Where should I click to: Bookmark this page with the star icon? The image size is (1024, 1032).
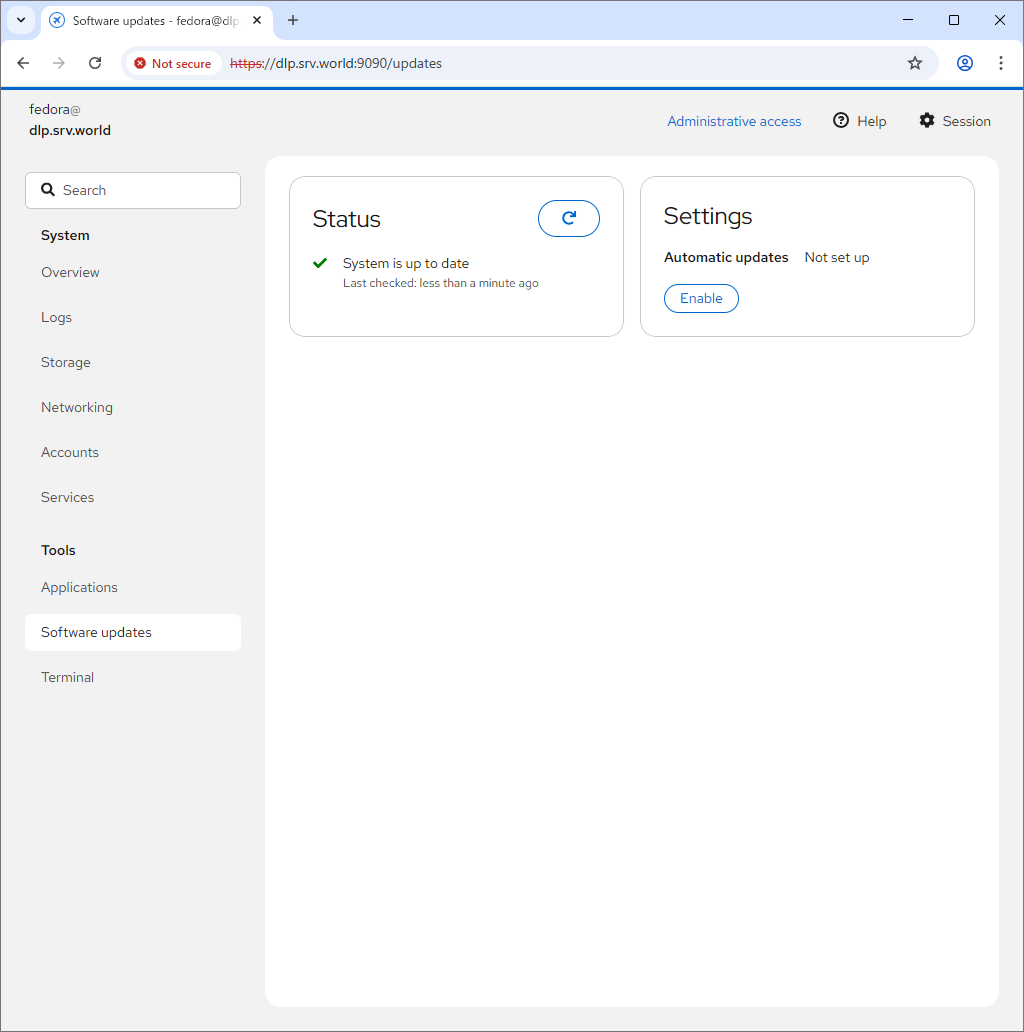915,63
